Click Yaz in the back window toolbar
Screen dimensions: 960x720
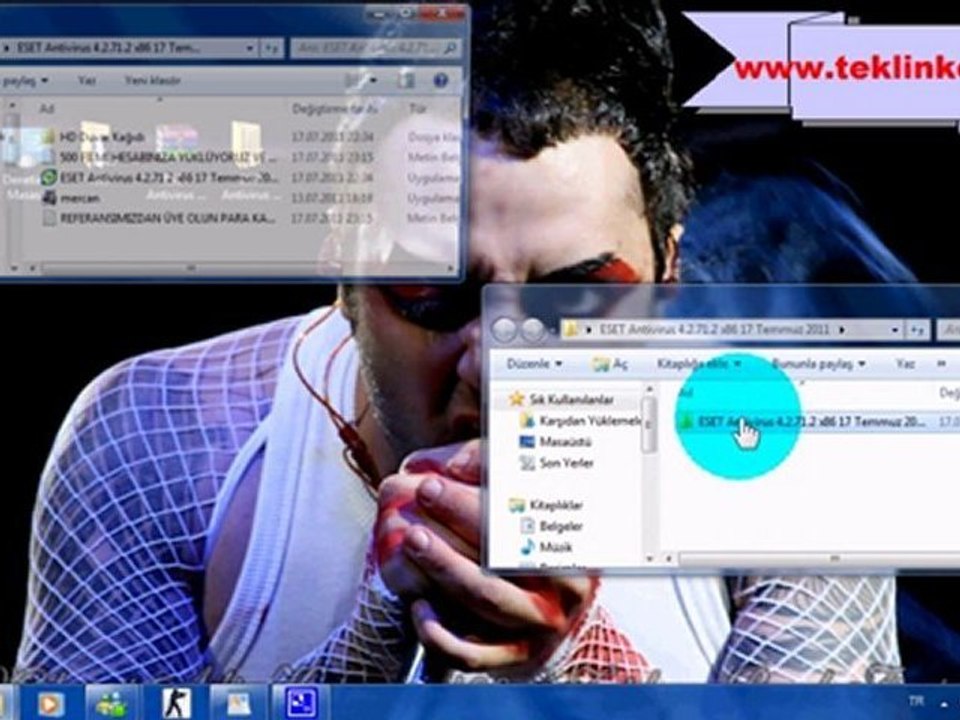pyautogui.click(x=86, y=80)
